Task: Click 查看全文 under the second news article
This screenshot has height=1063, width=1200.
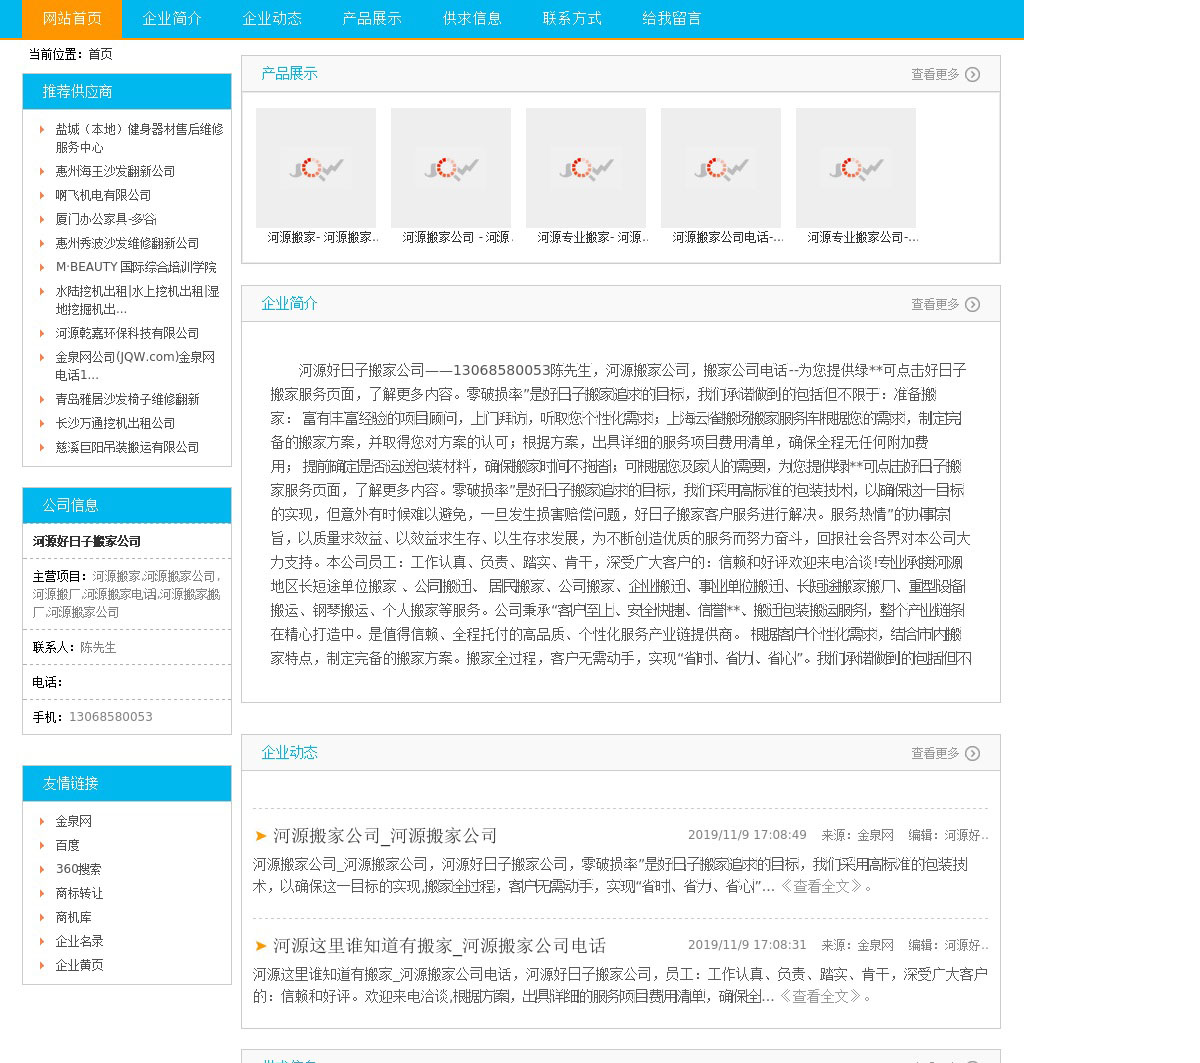Action: point(820,997)
